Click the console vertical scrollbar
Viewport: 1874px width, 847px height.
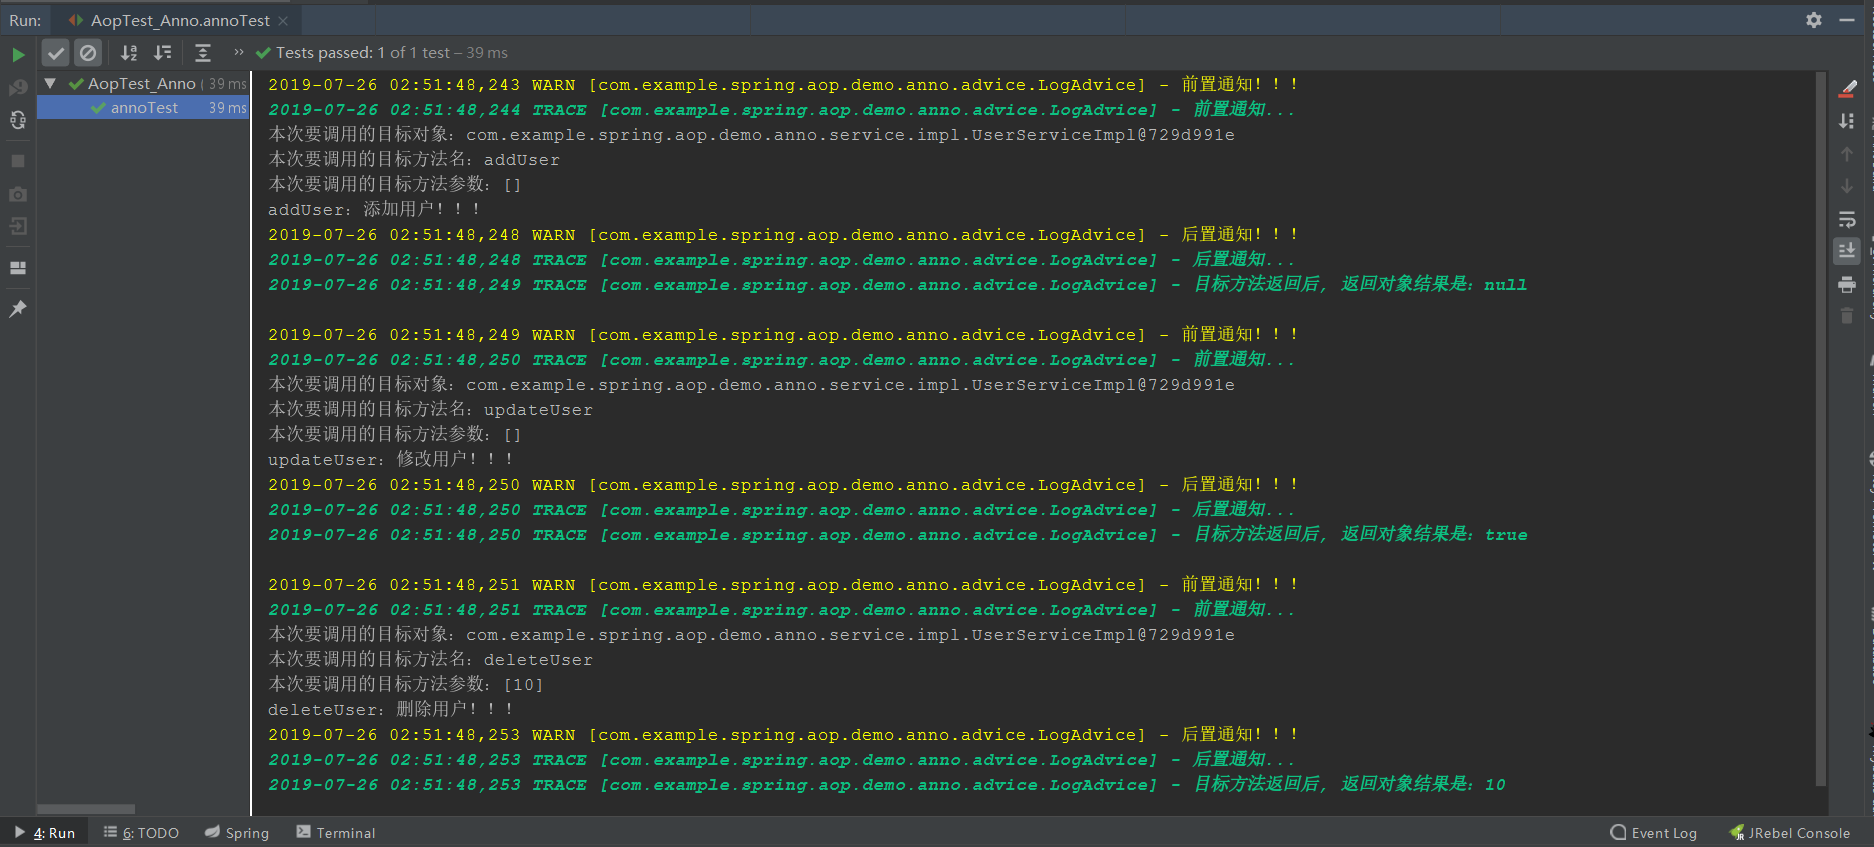1821,430
